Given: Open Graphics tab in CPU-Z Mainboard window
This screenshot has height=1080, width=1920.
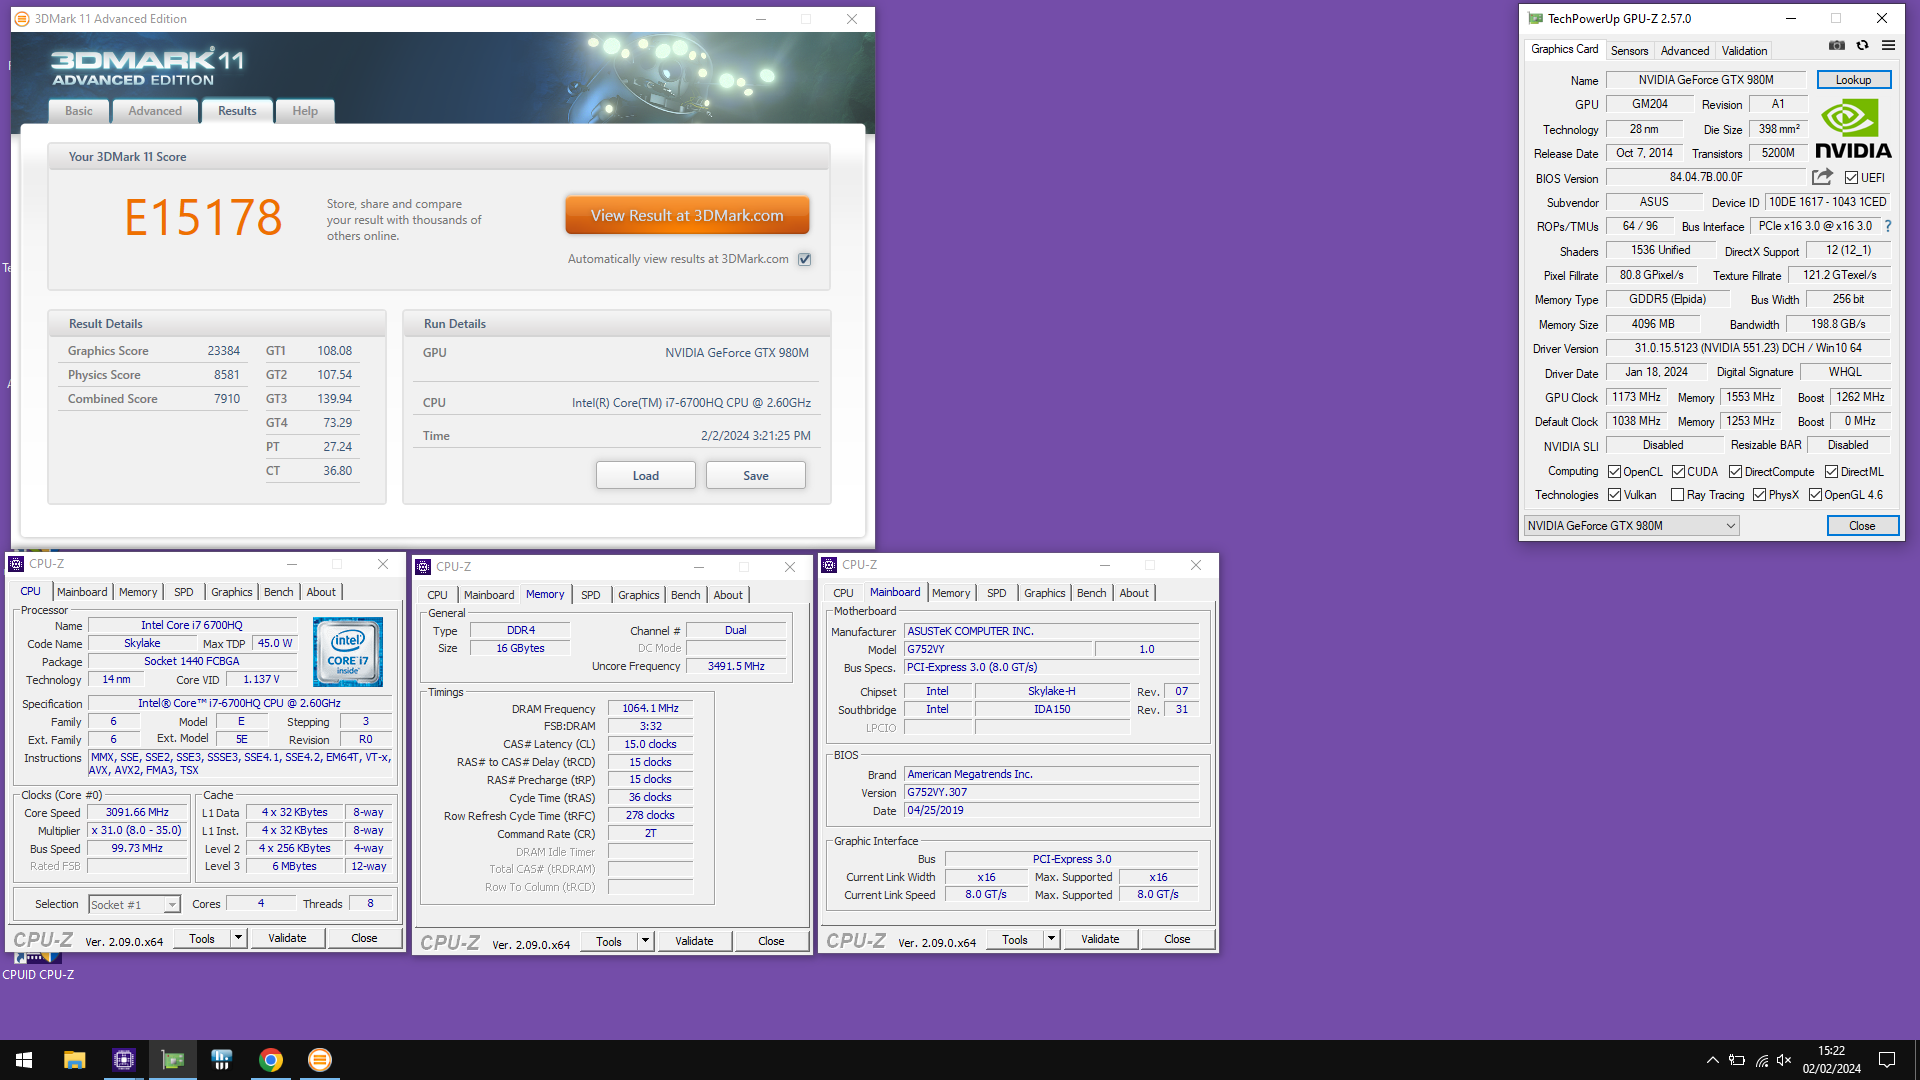Looking at the screenshot, I should tap(1044, 593).
